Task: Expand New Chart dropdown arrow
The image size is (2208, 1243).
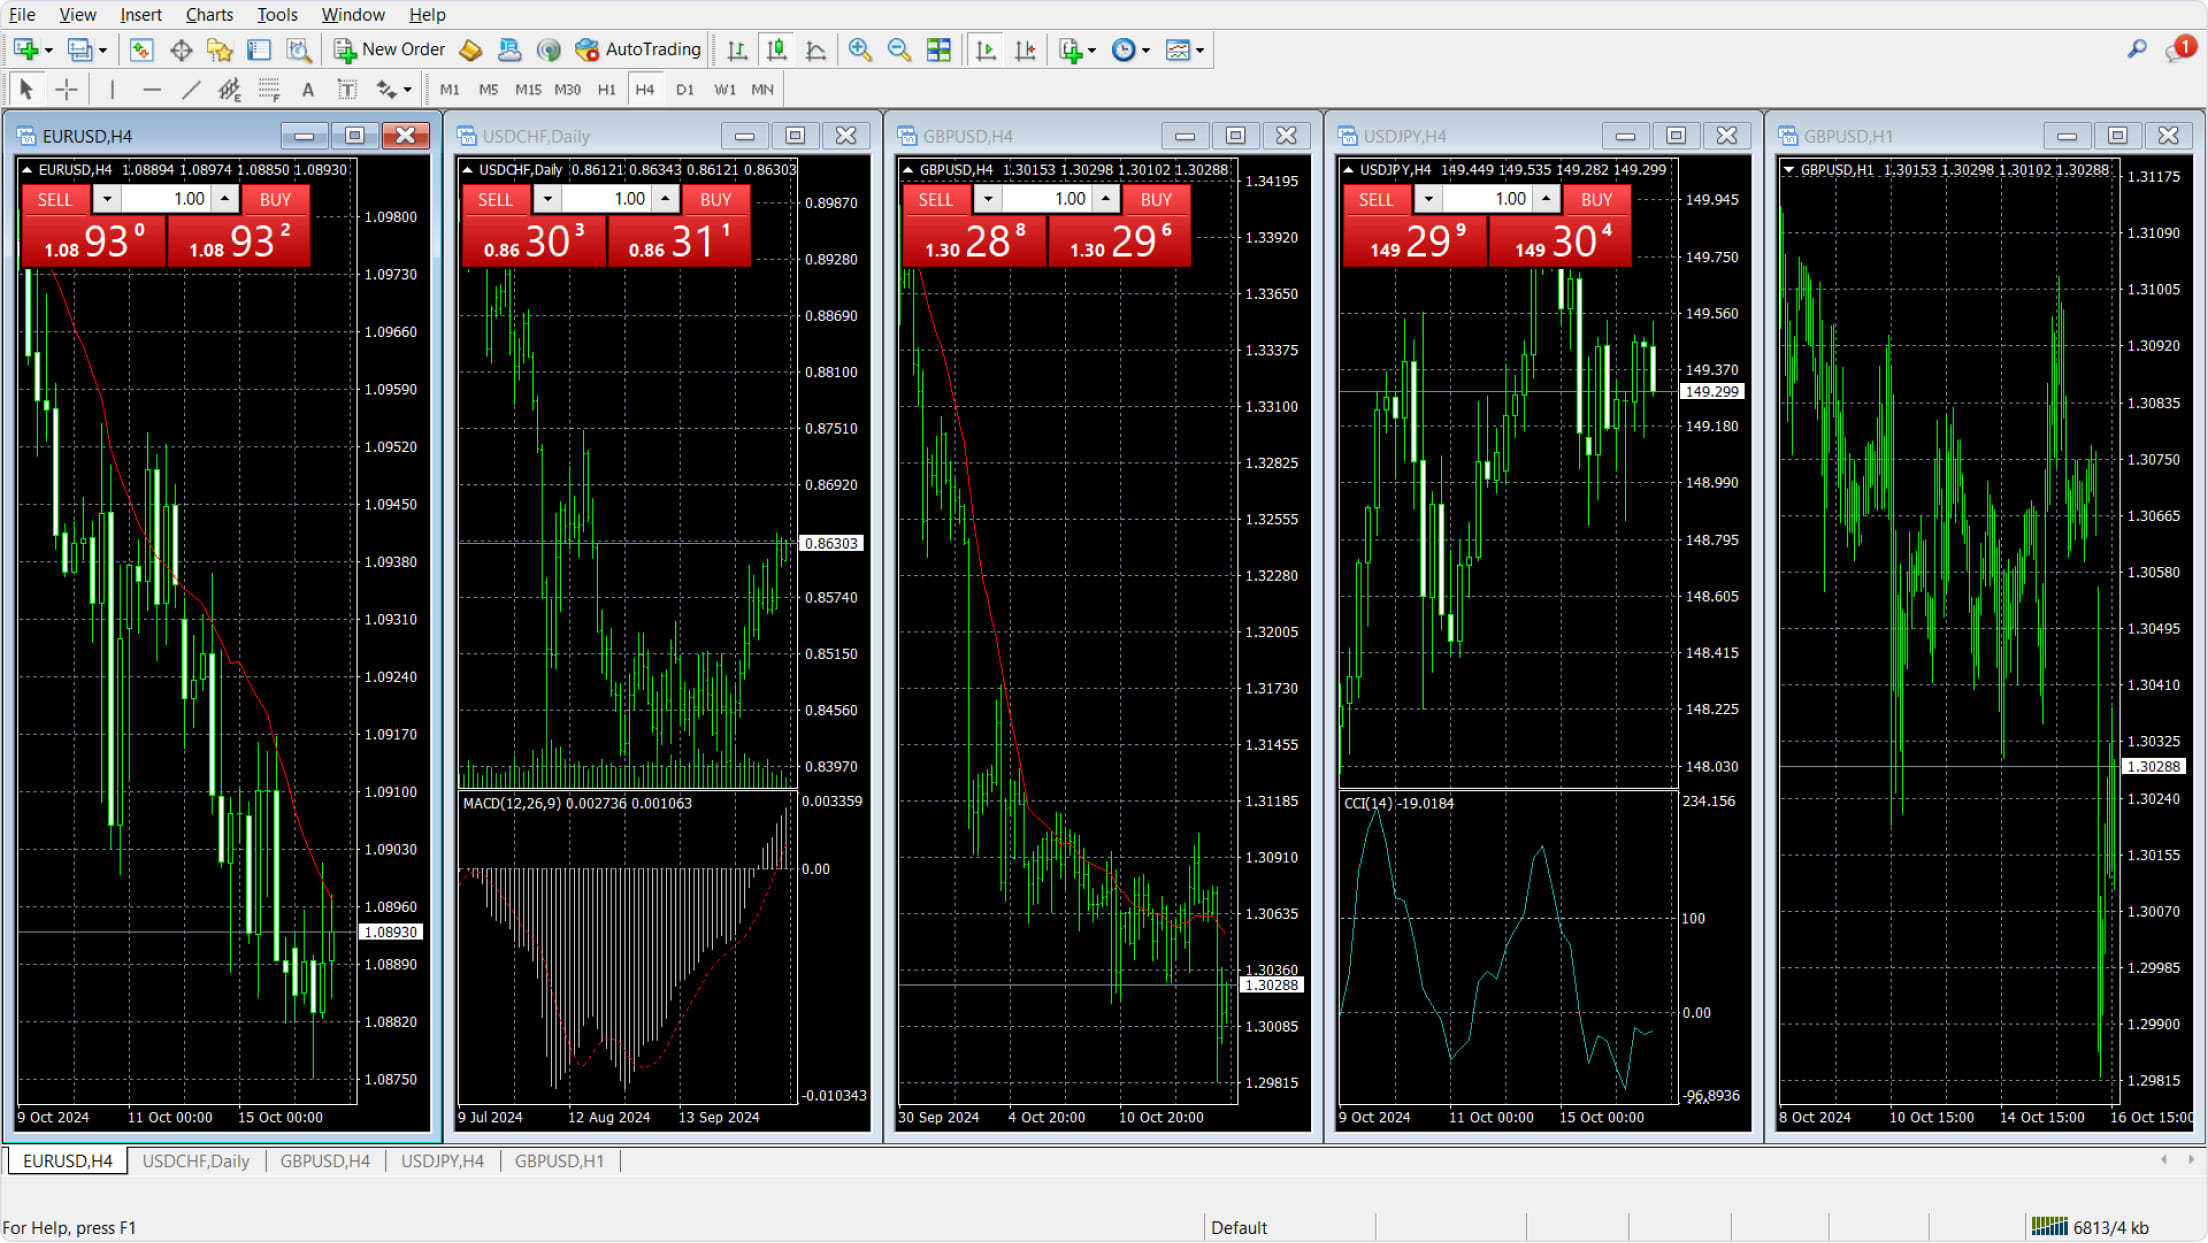Action: [48, 50]
